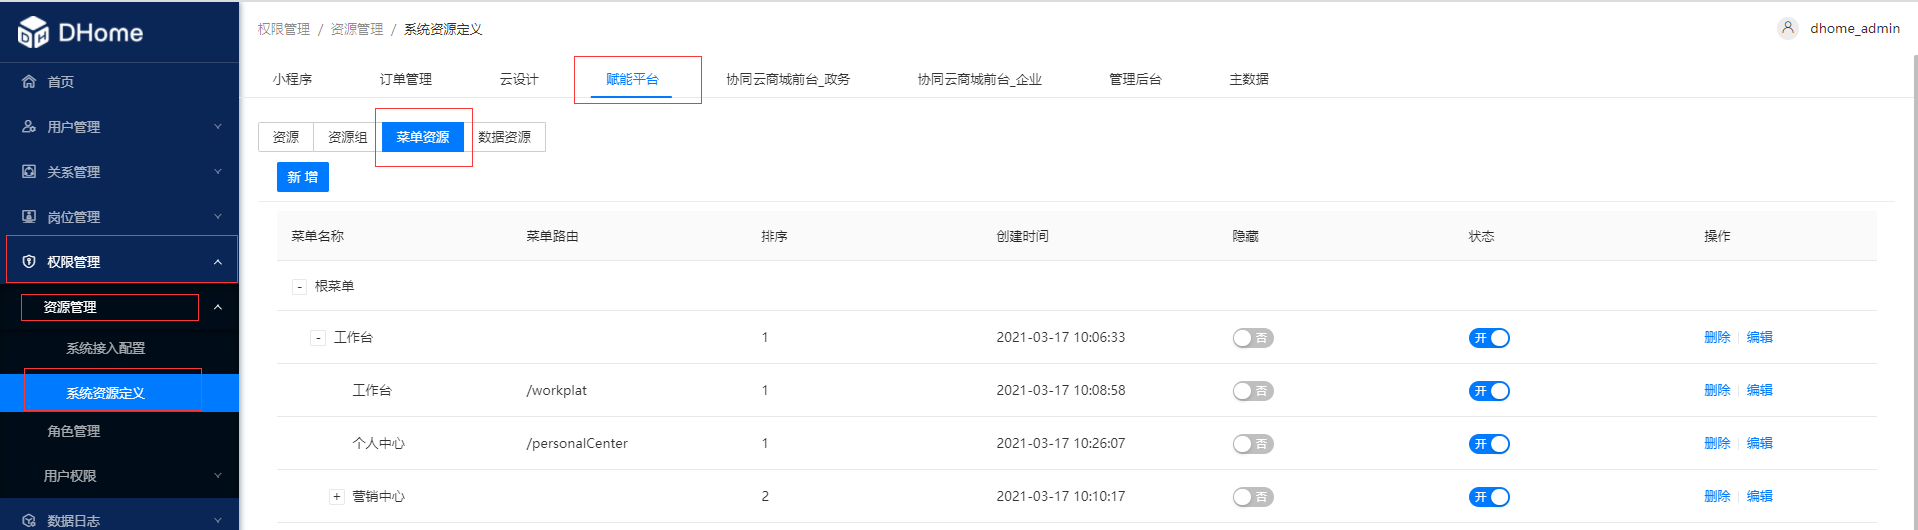Toggle 隐藏 switch for 个人中心 row
This screenshot has height=530, width=1918.
coord(1253,444)
